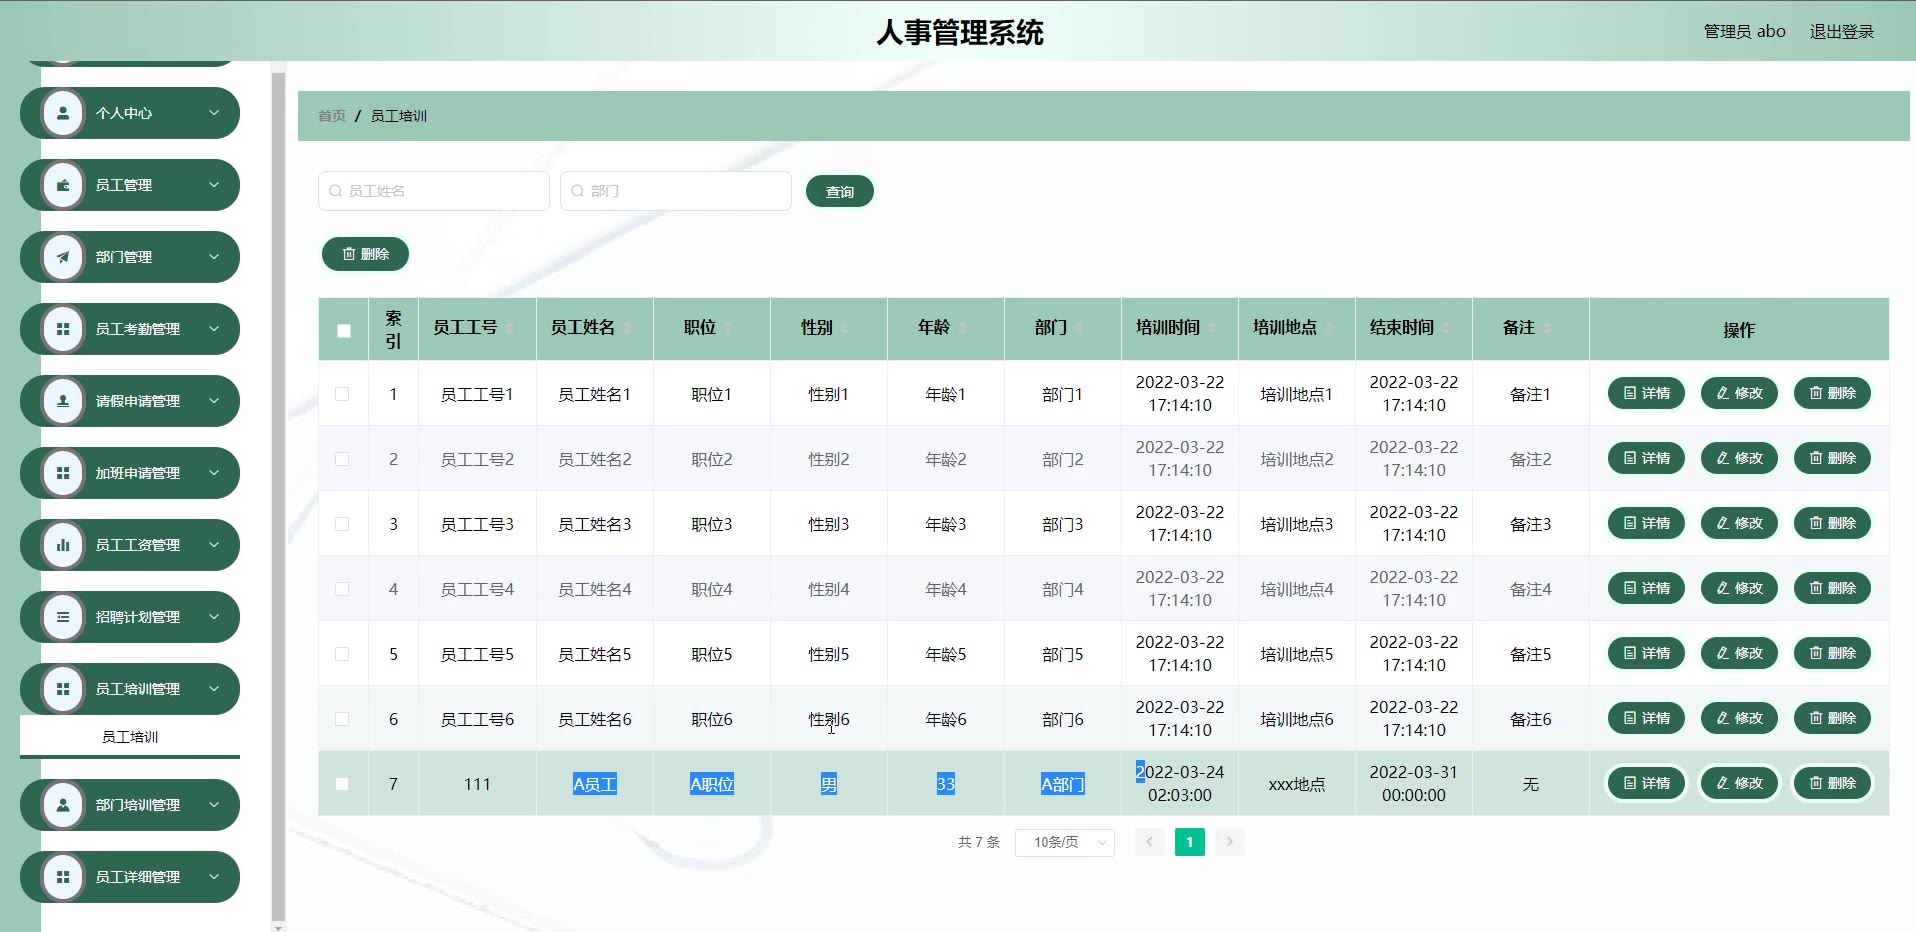Expand the 部门培训管理 menu chevron

[x=214, y=805]
